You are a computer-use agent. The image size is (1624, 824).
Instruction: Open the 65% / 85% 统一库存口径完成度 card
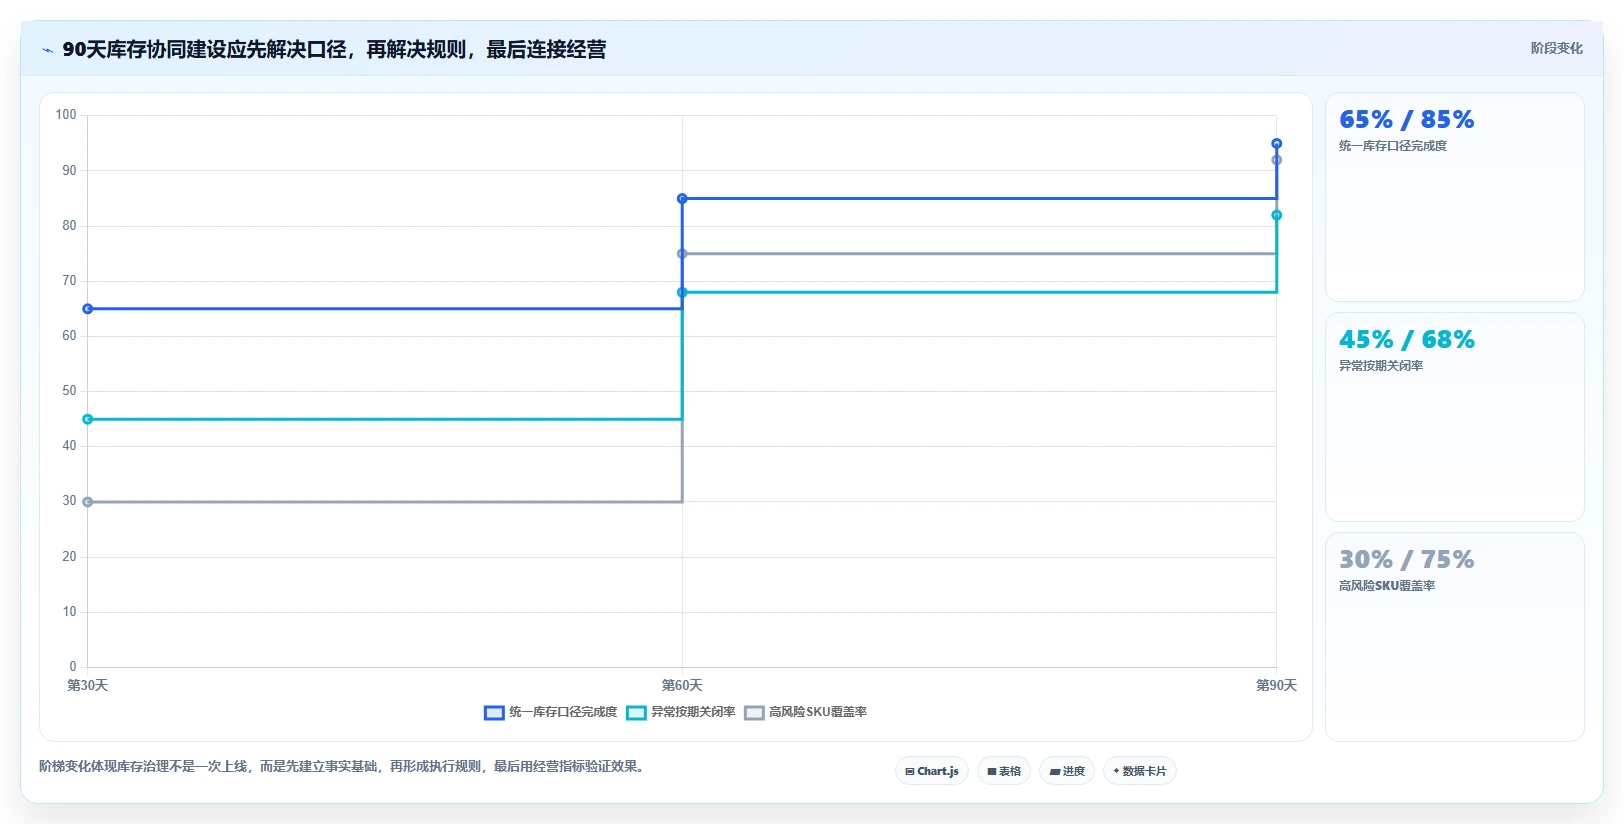pyautogui.click(x=1455, y=197)
